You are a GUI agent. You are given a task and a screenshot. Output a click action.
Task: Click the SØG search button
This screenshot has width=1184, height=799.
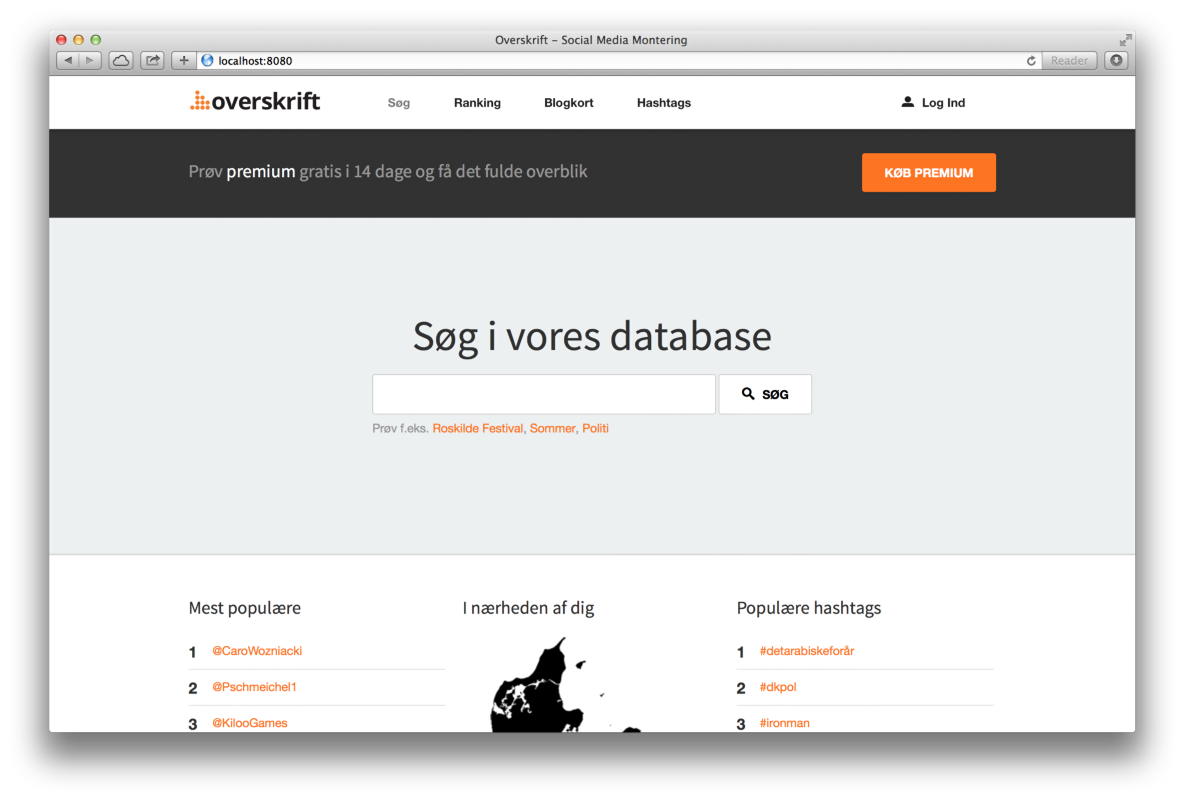pos(765,394)
